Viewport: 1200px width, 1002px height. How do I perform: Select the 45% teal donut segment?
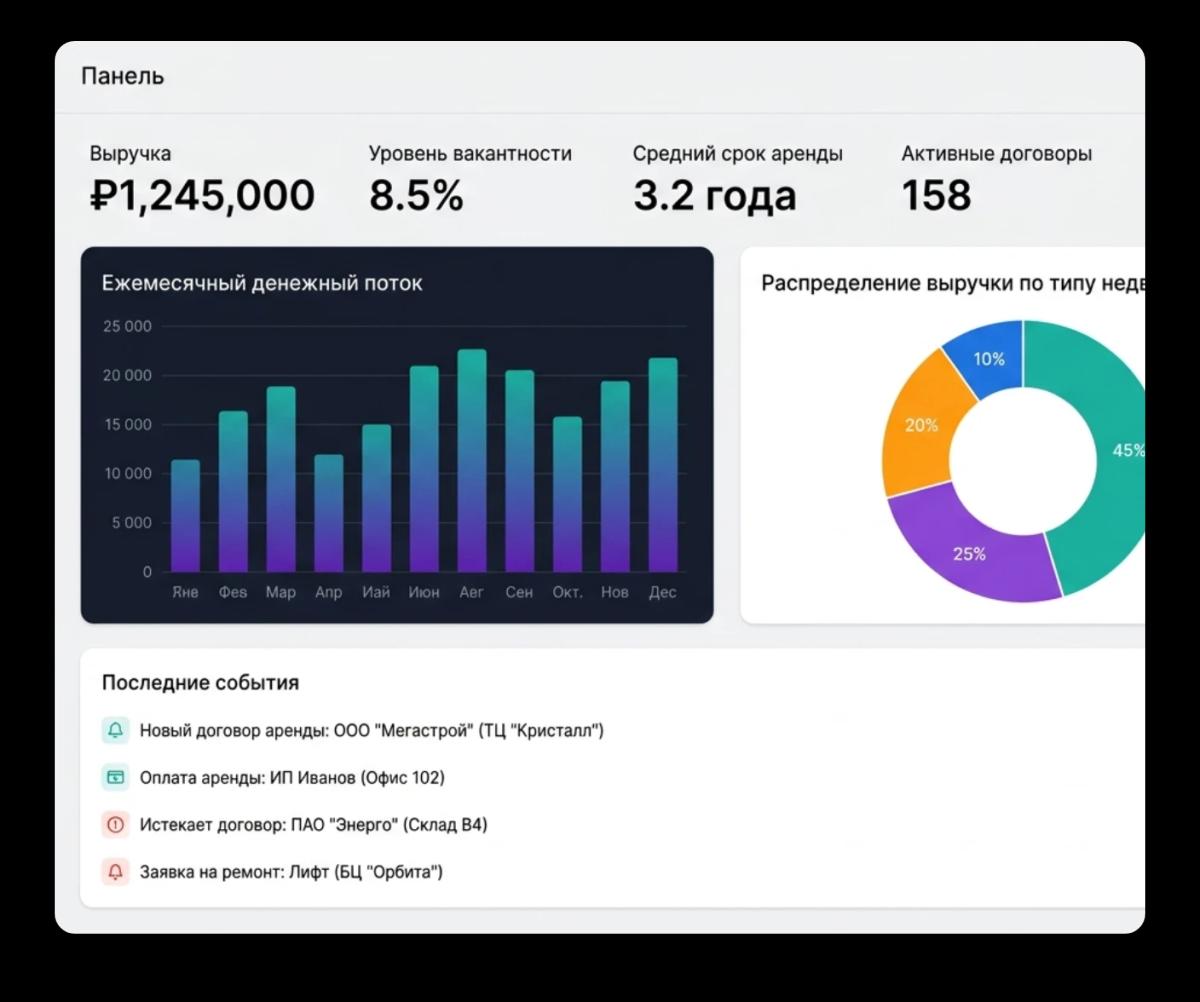tap(1110, 450)
